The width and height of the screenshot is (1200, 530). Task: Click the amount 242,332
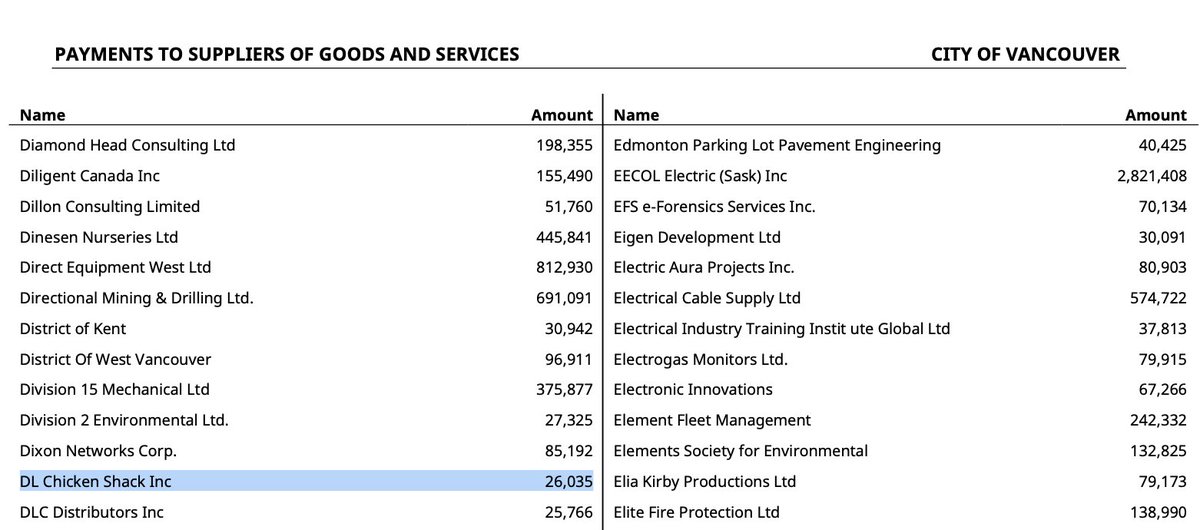(x=1158, y=420)
